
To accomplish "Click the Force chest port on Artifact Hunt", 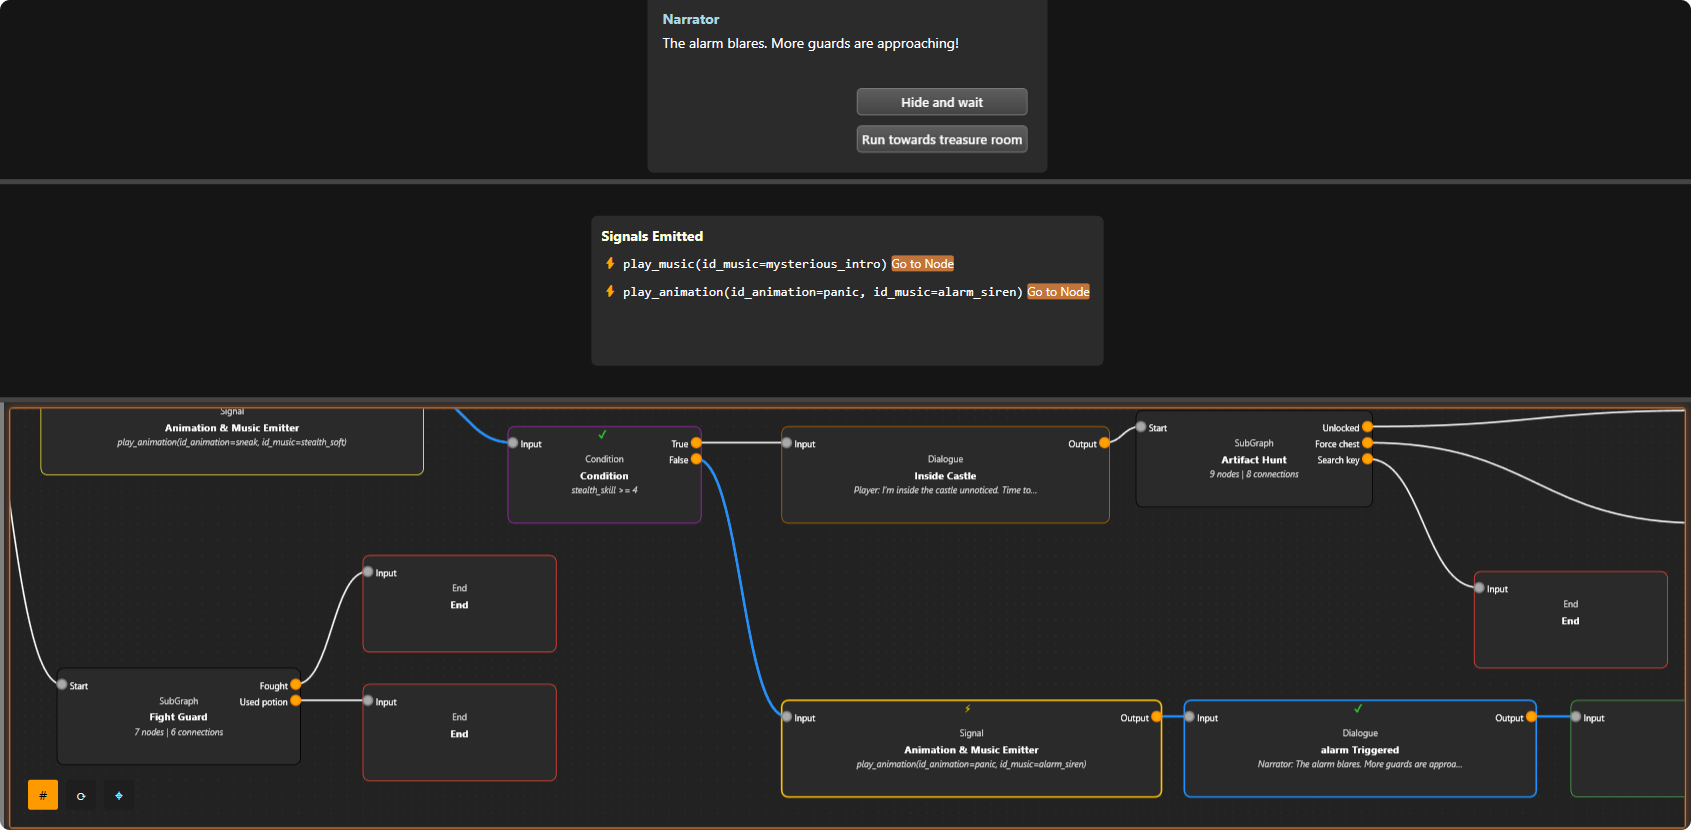I will 1367,443.
